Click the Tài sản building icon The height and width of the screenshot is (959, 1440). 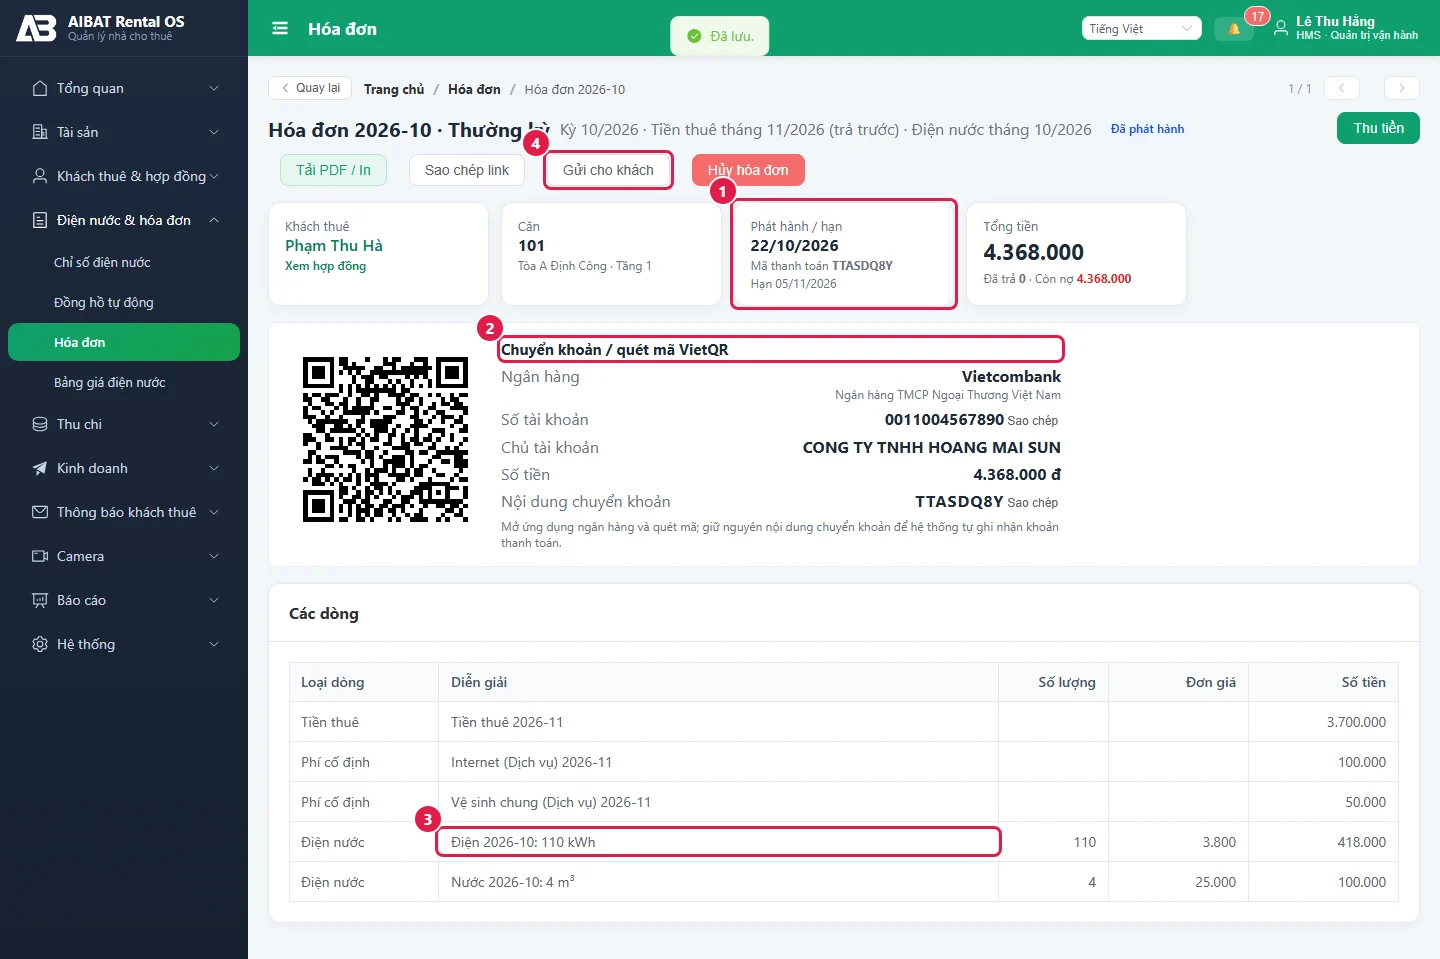pyautogui.click(x=40, y=132)
